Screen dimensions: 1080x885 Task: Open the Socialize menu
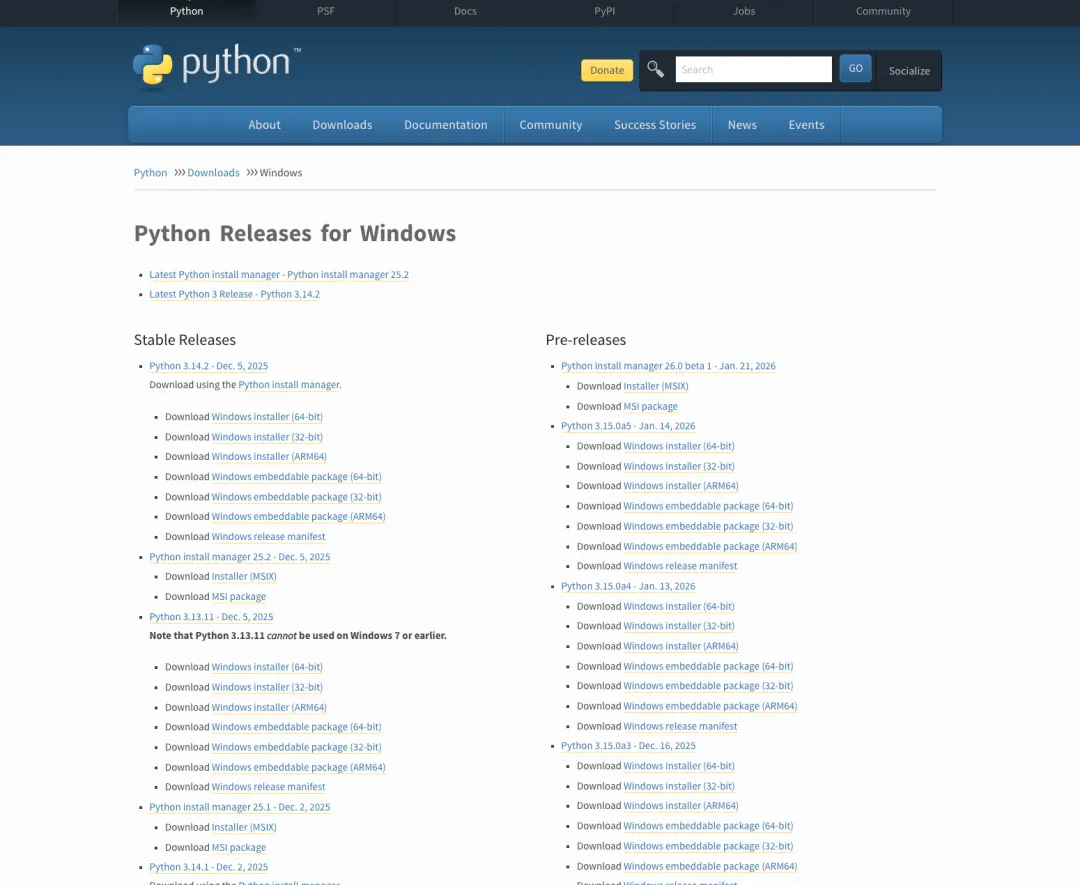point(909,71)
